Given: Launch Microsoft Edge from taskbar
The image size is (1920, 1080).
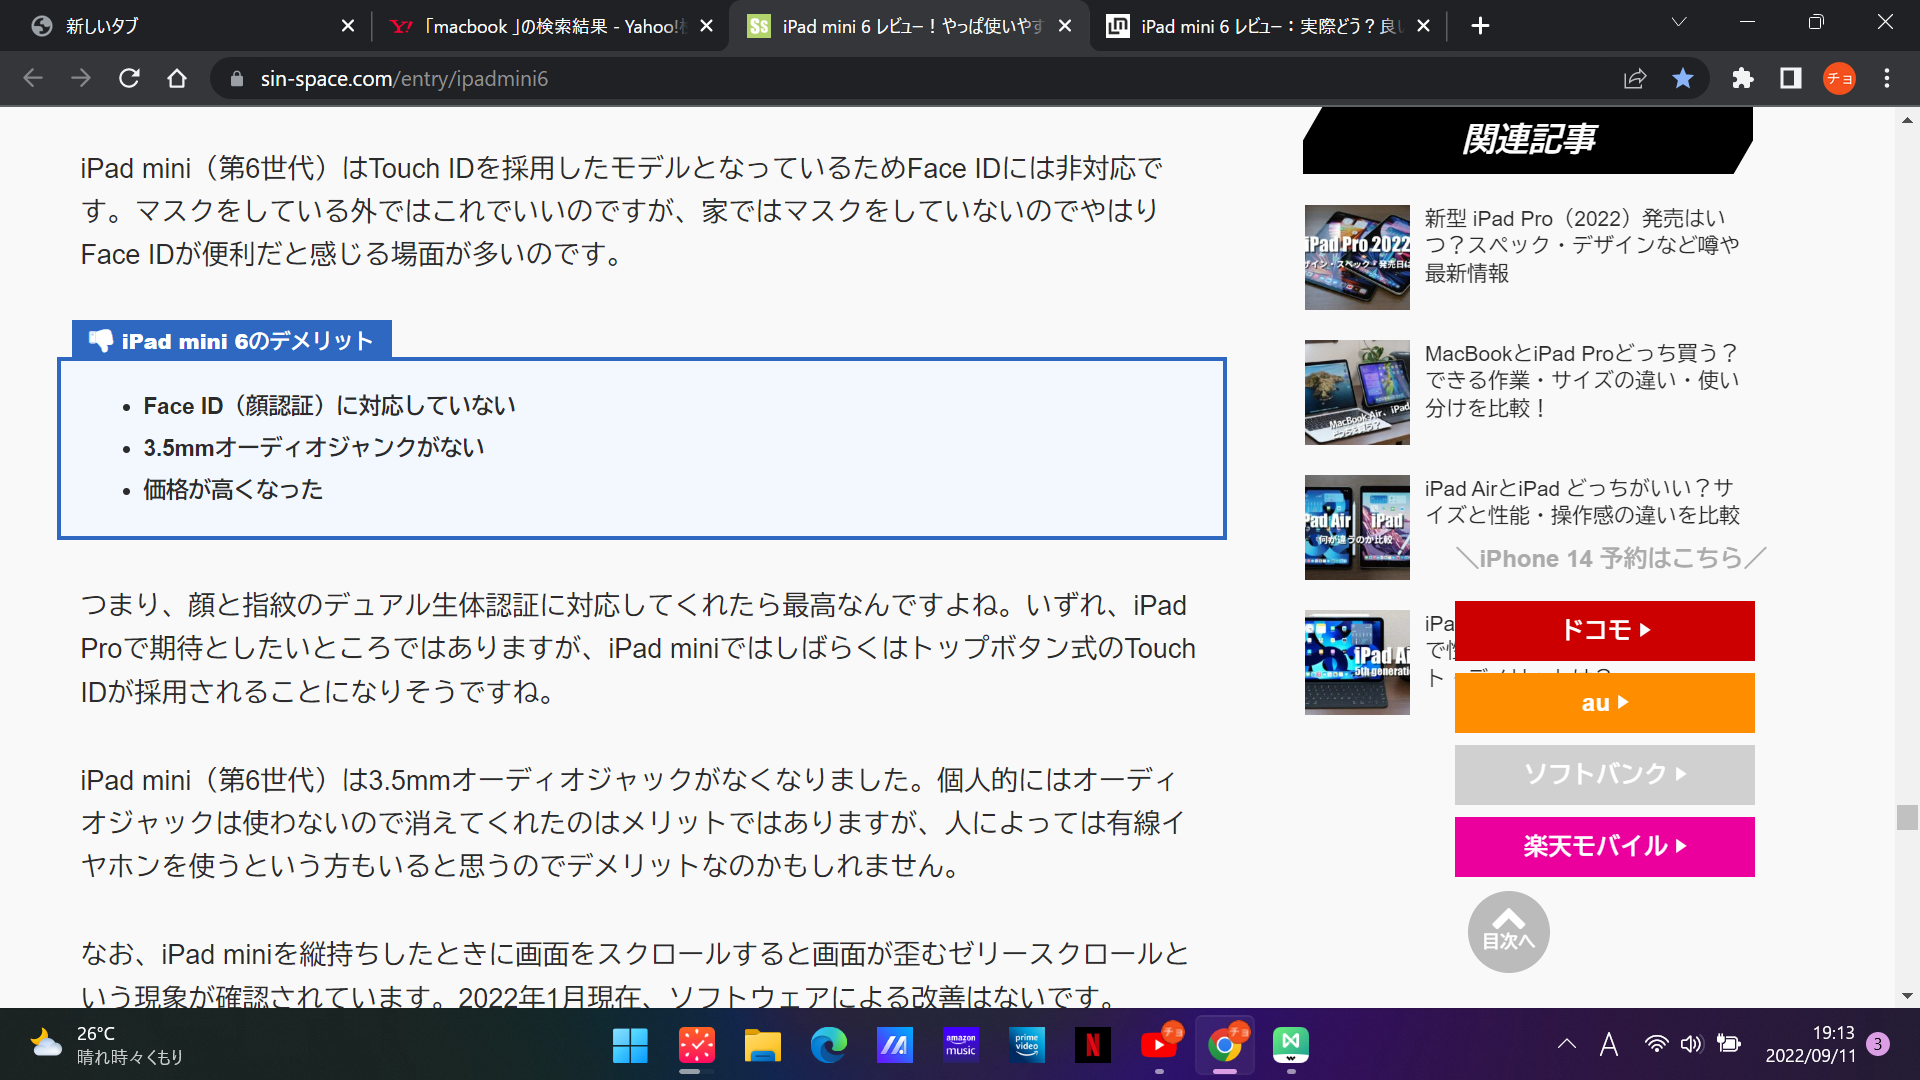Looking at the screenshot, I should tap(828, 1045).
